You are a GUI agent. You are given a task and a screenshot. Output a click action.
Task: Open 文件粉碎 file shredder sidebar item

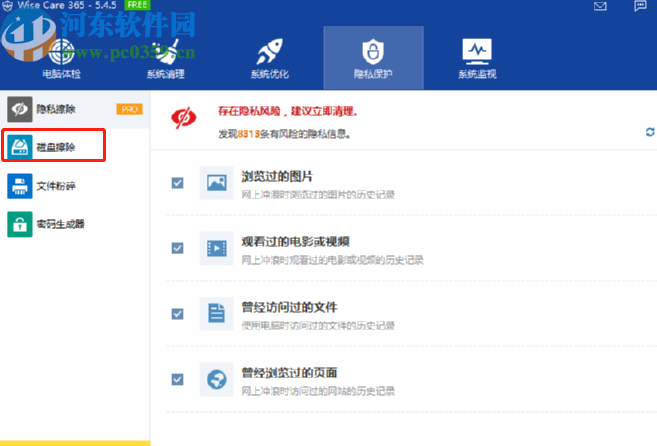[75, 186]
